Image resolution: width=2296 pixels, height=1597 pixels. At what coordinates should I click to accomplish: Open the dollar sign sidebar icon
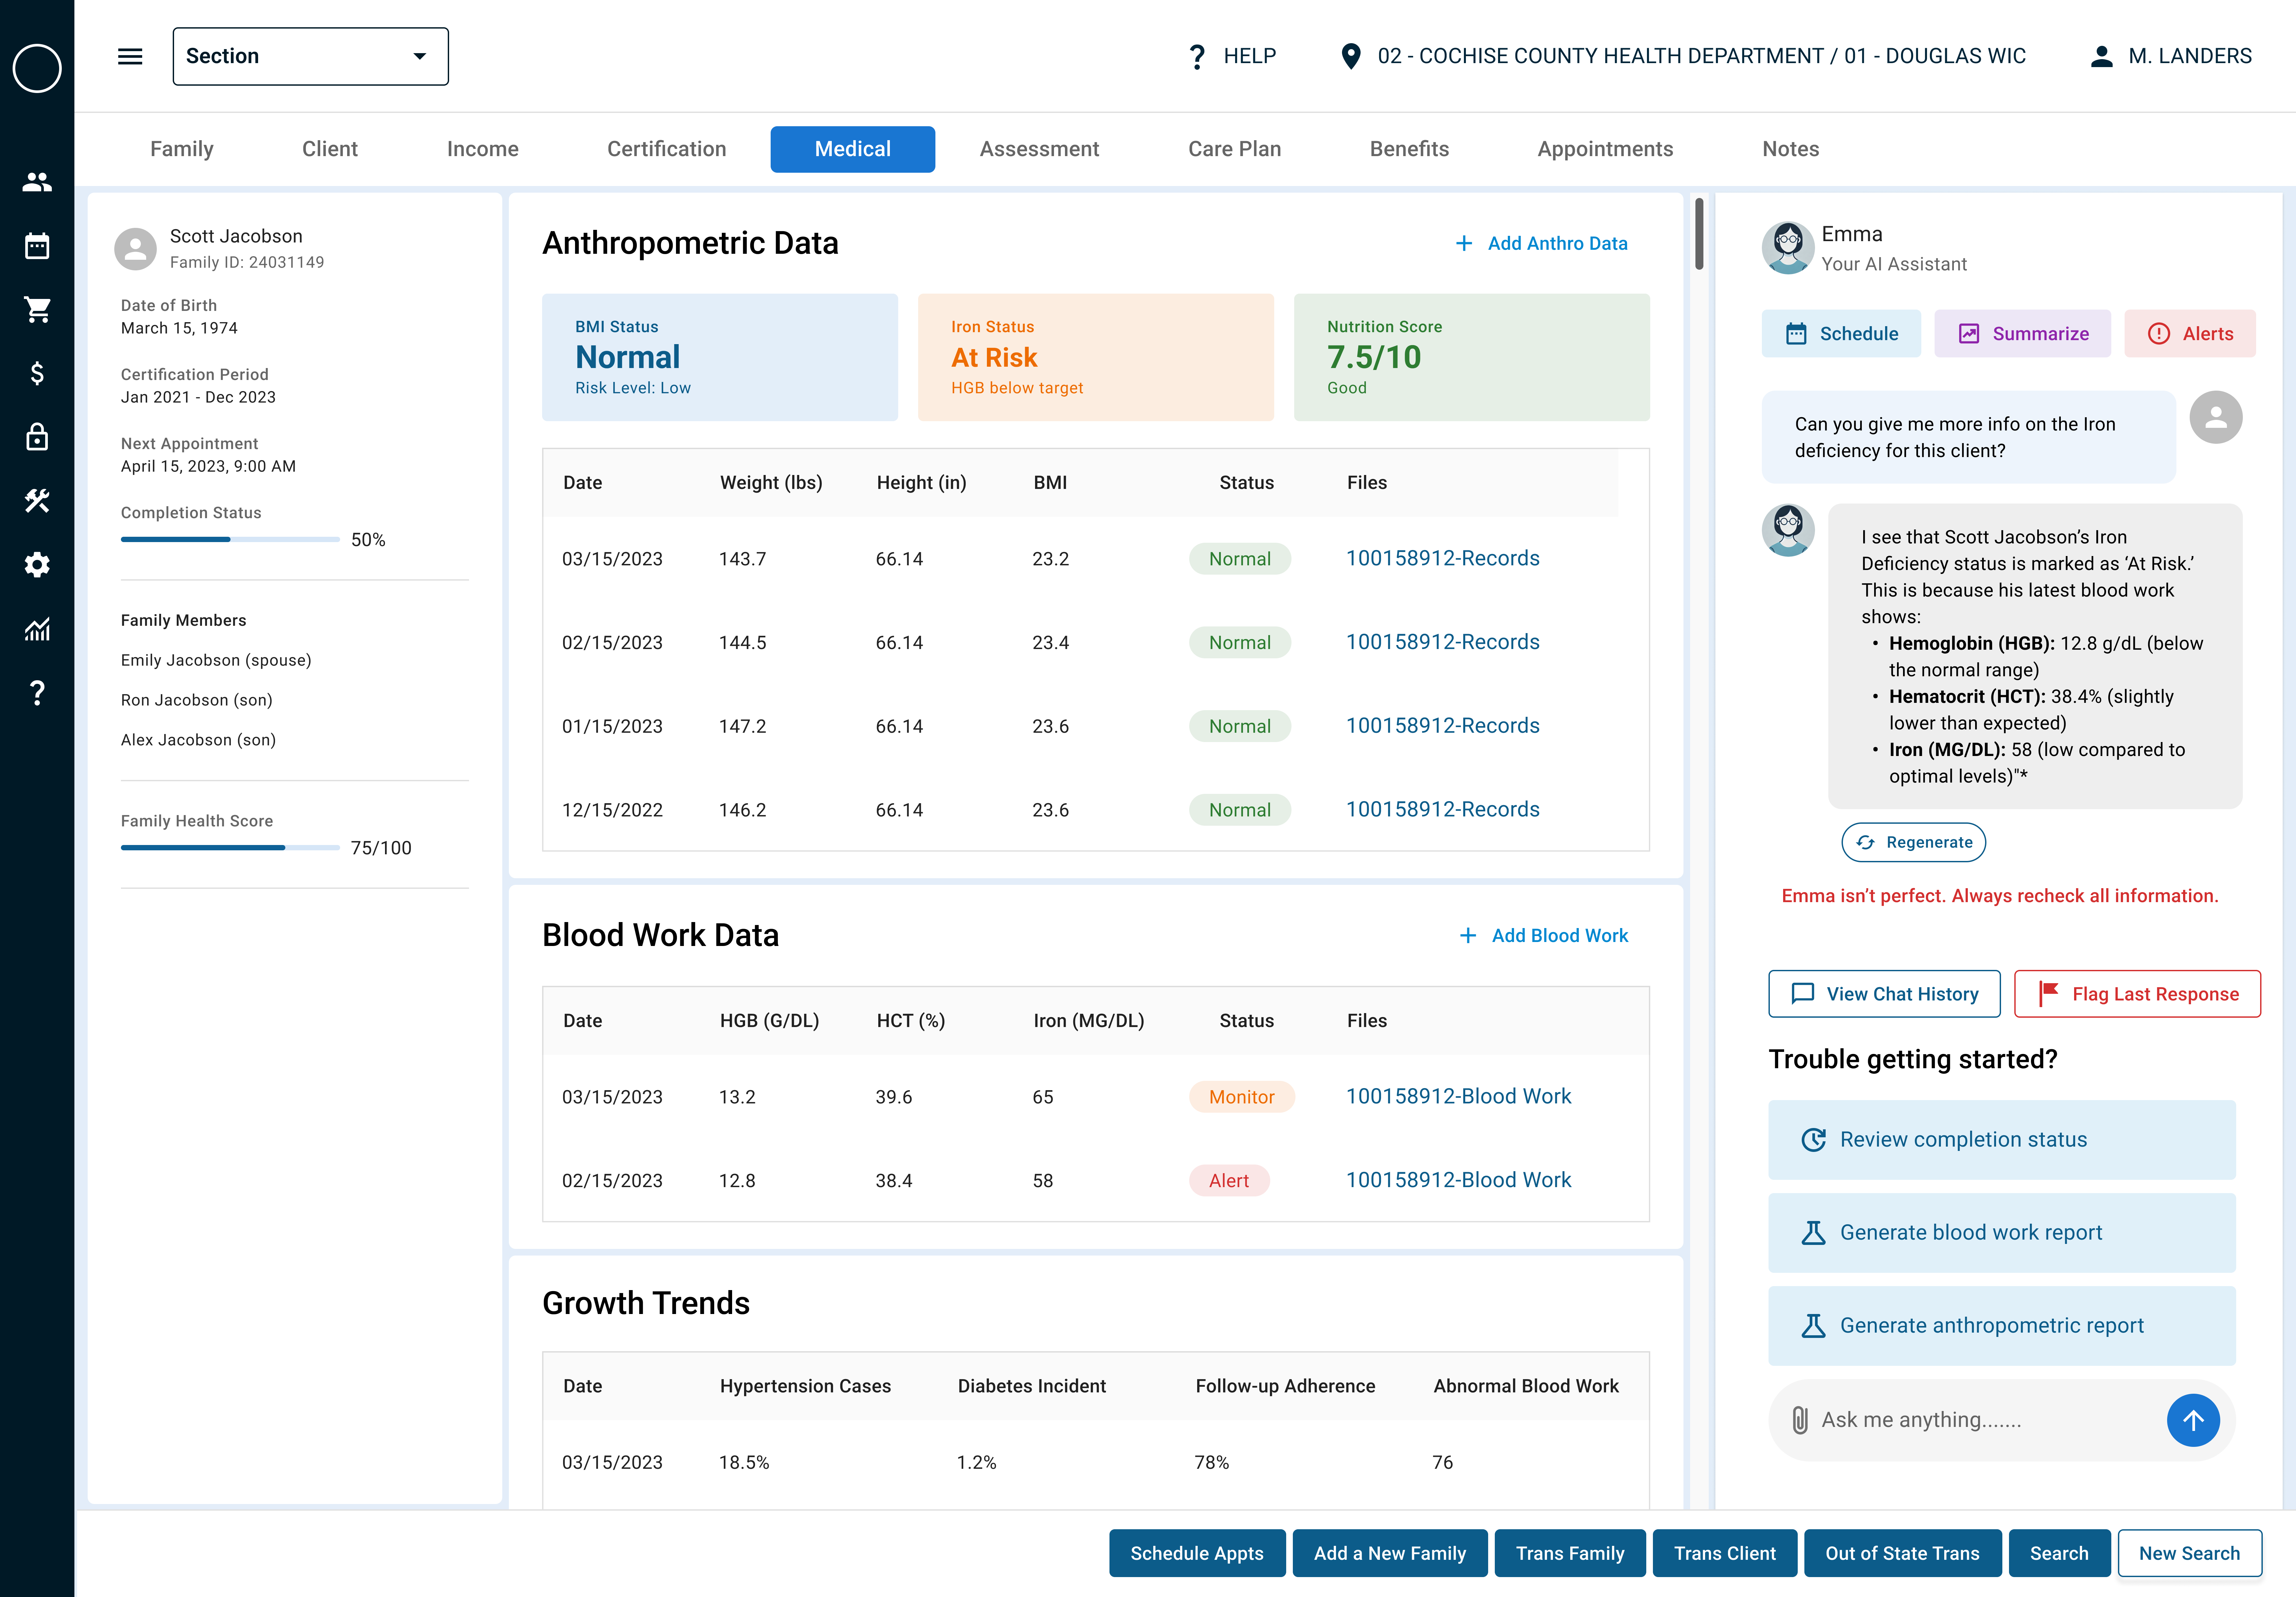(x=37, y=374)
